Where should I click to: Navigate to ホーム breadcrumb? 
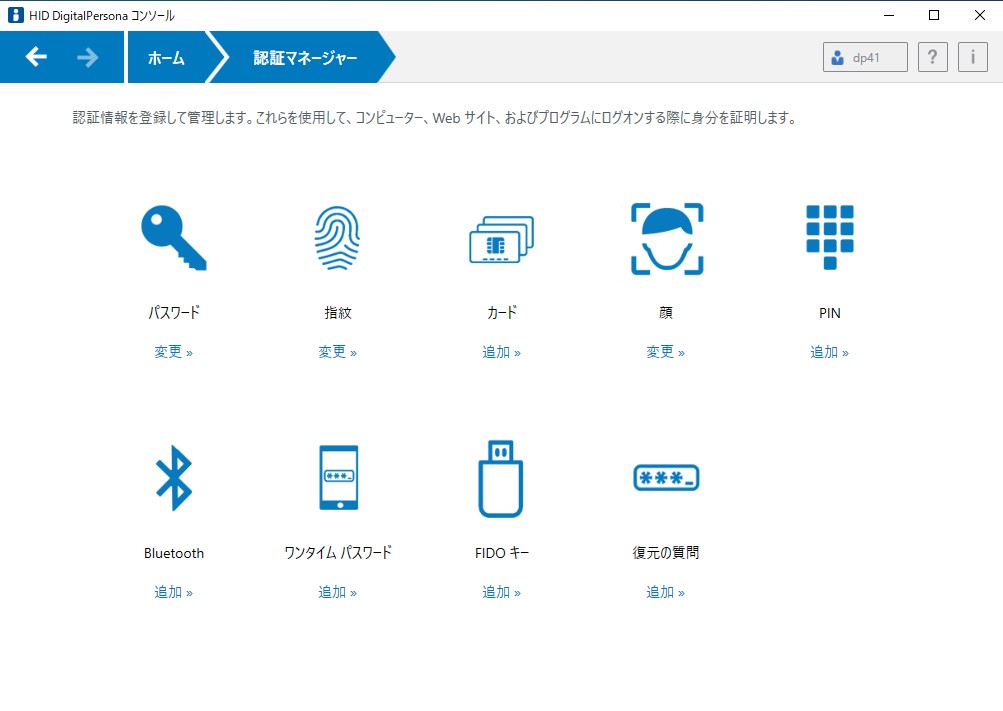(x=166, y=58)
